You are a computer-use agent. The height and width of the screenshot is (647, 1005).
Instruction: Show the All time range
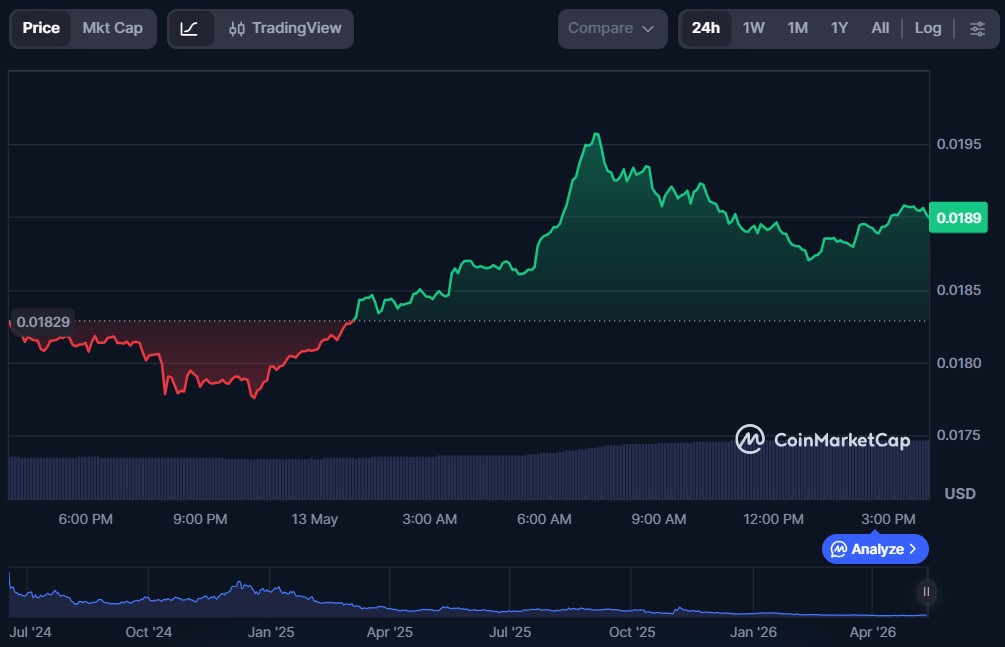(x=880, y=28)
